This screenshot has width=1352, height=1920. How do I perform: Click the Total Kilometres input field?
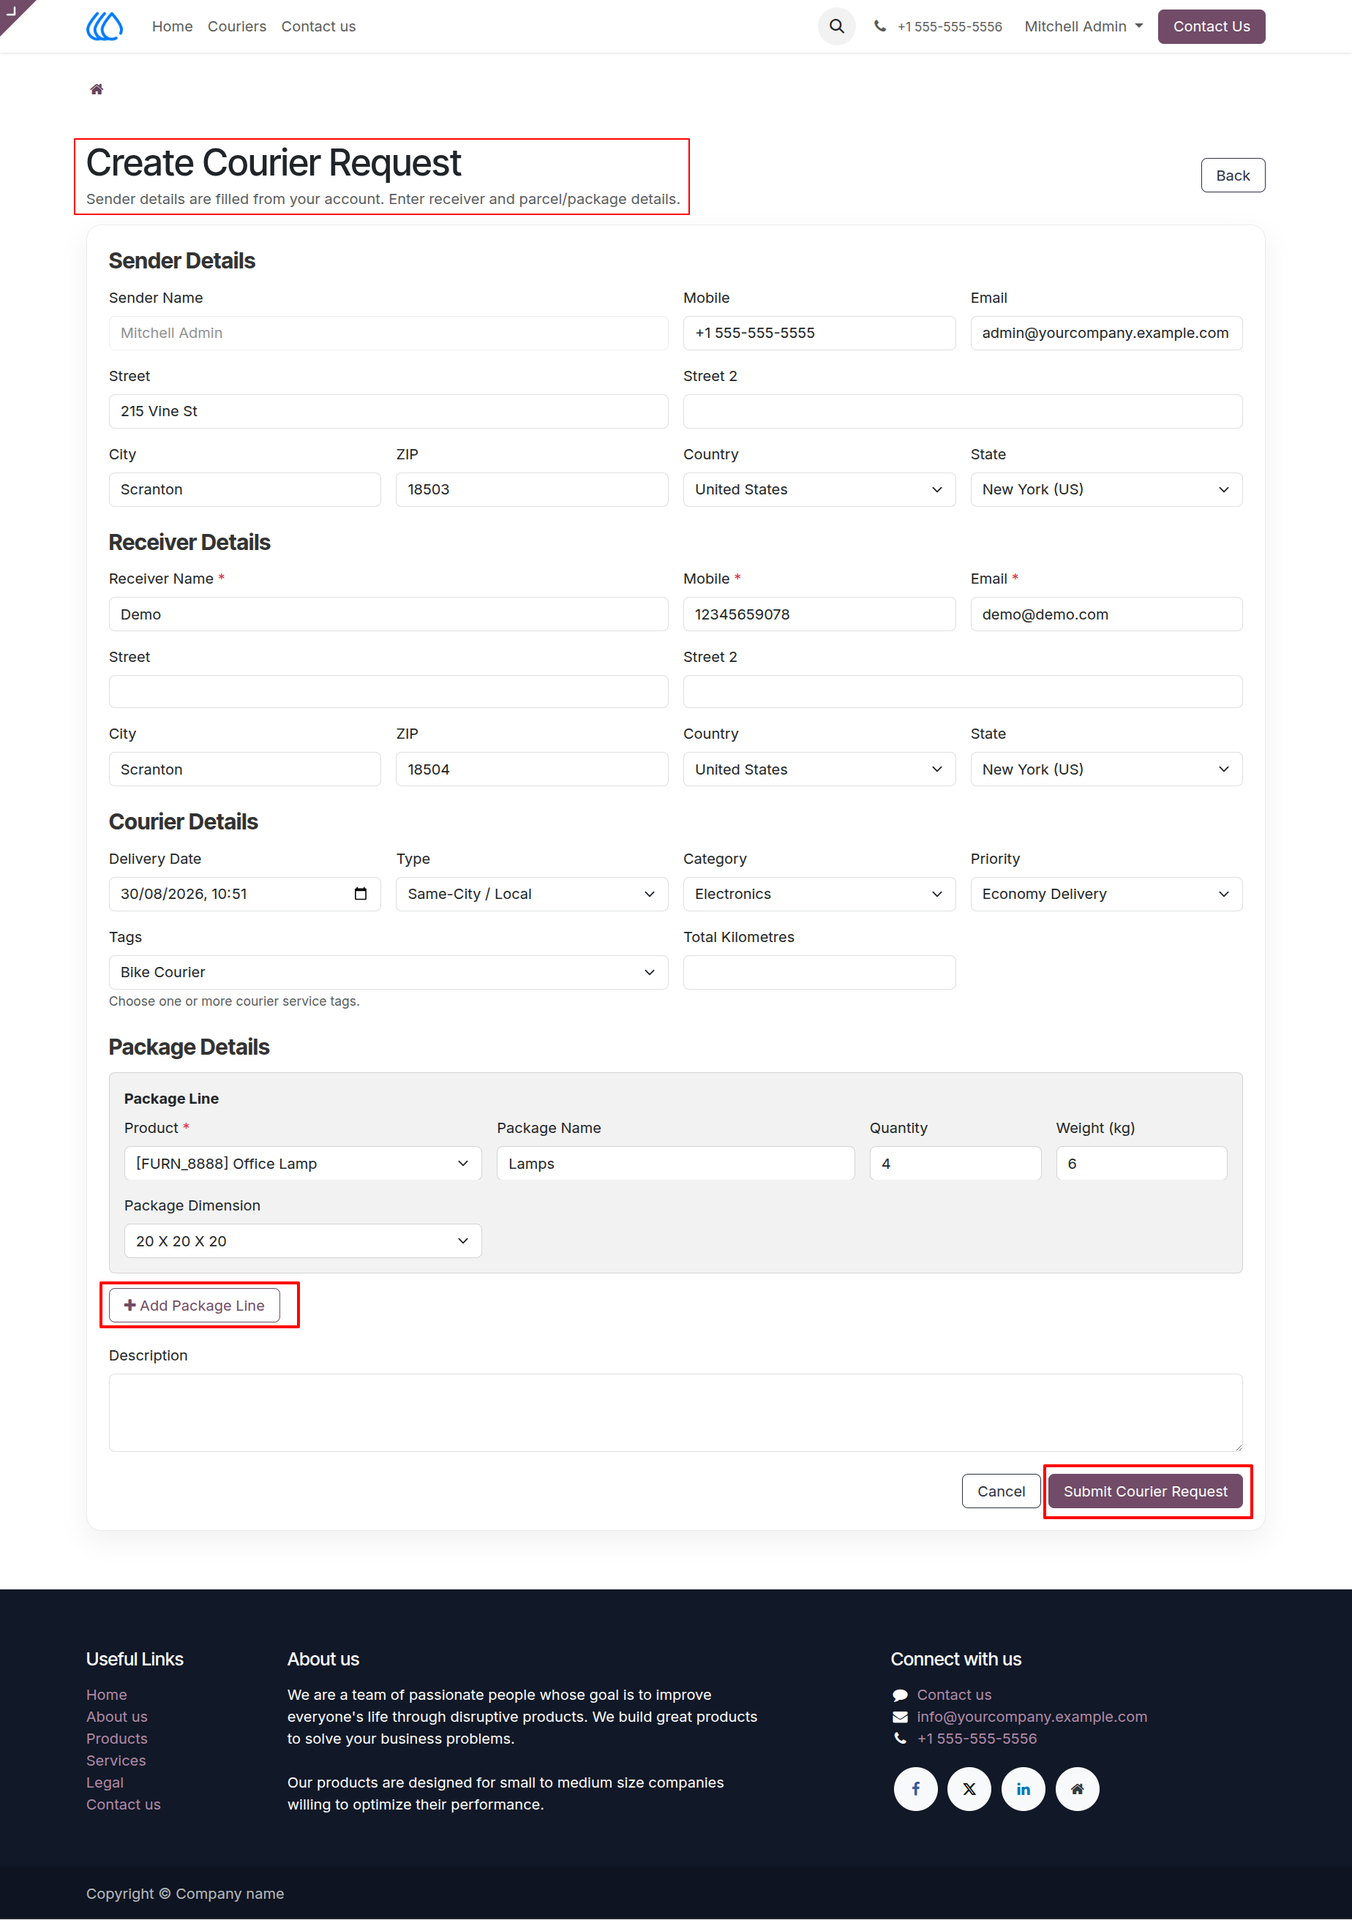819,972
